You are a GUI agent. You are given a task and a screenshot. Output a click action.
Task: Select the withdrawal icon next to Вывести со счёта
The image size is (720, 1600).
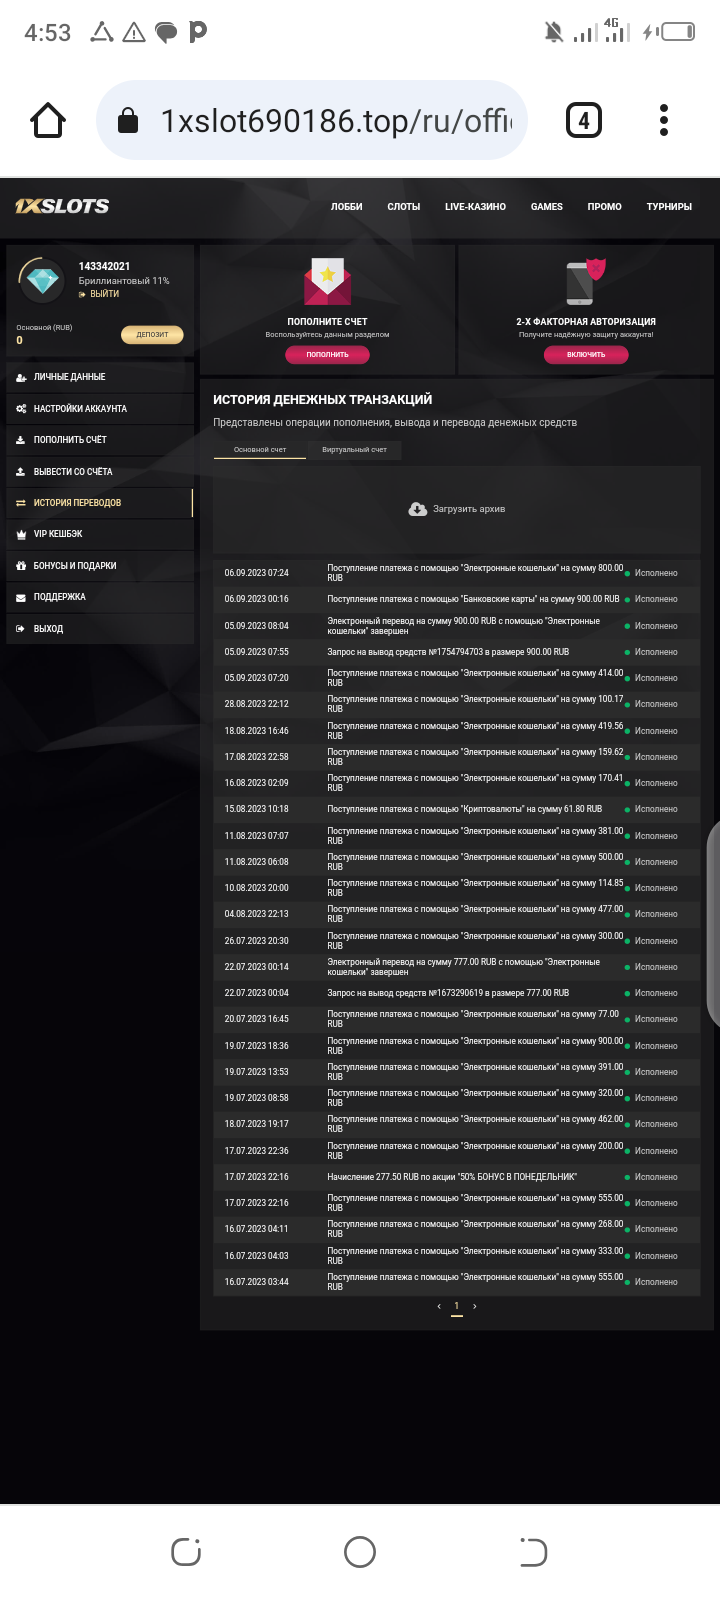click(22, 471)
